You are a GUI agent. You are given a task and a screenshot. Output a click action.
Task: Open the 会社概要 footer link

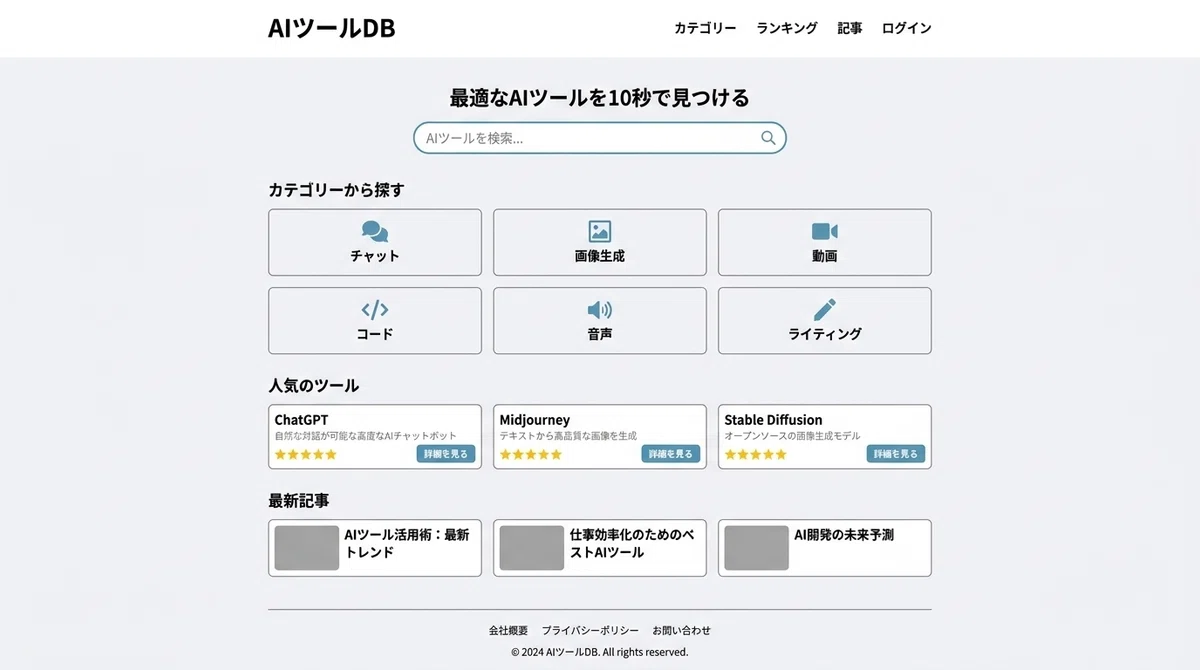pos(508,631)
